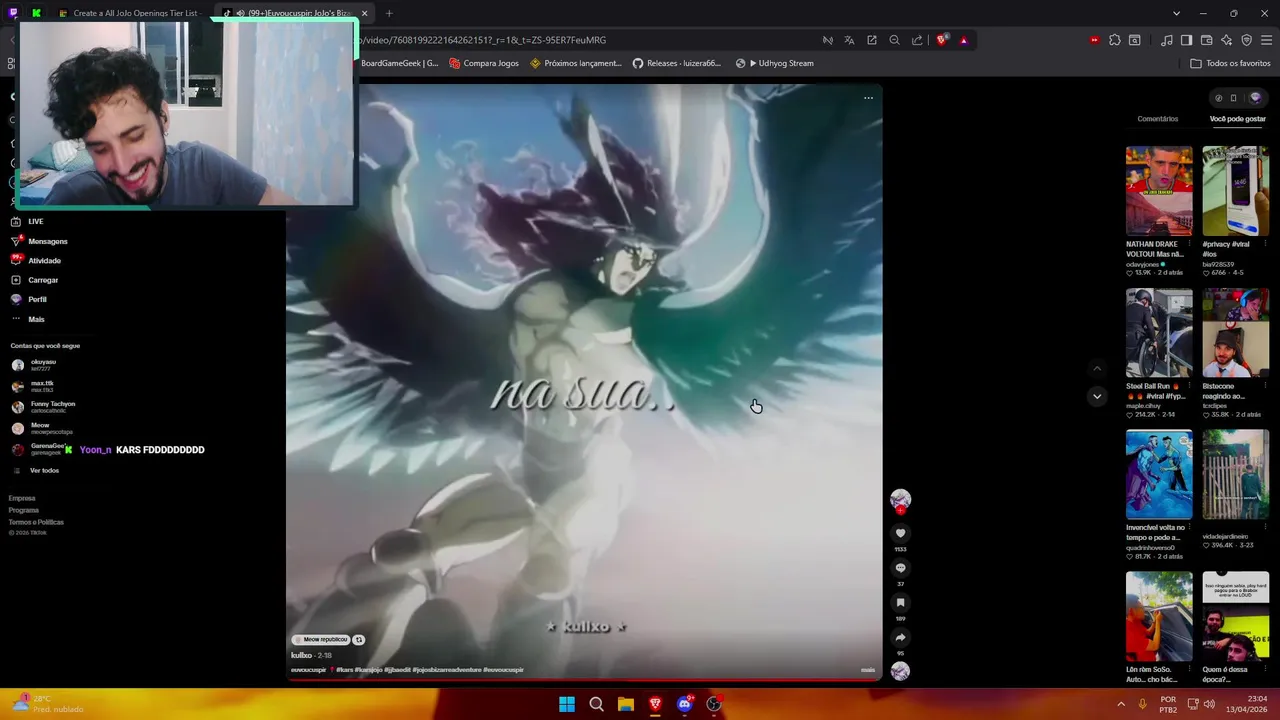Open Discord from the taskbar
The image size is (1280, 720).
[x=685, y=704]
